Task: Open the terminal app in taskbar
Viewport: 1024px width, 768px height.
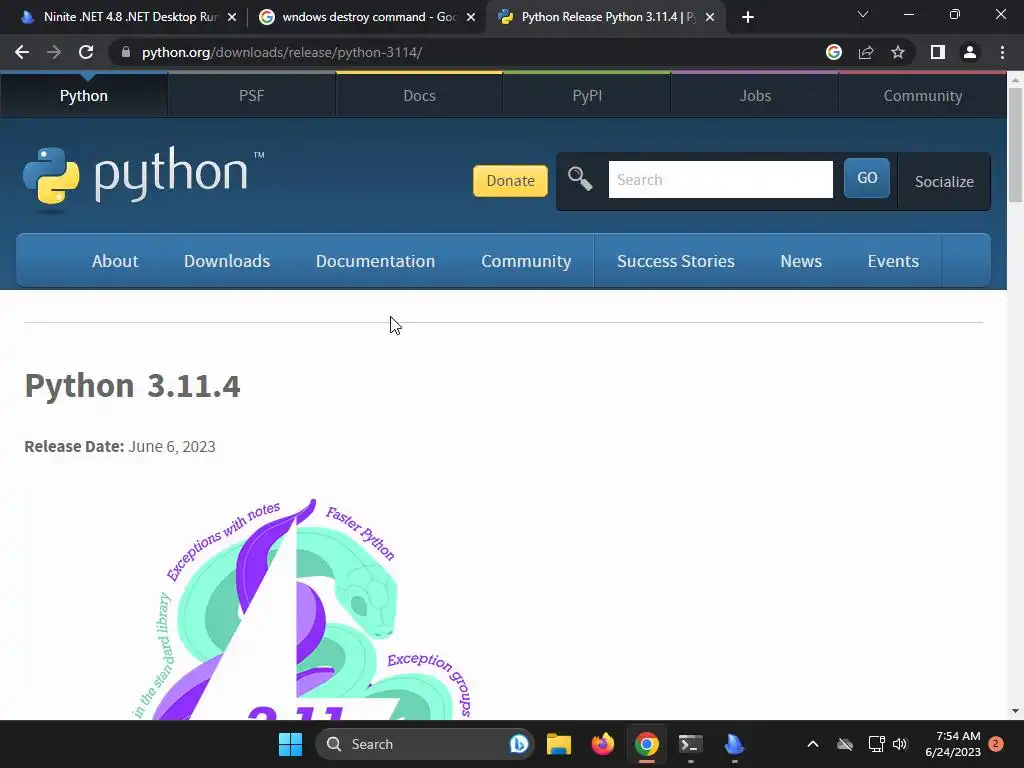Action: (x=690, y=744)
